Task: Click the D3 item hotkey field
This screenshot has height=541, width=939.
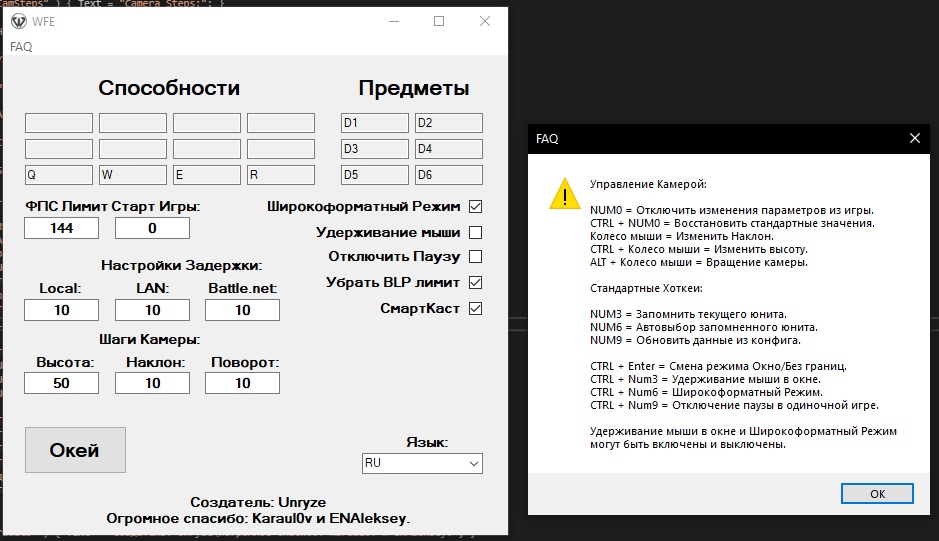Action: coord(375,149)
